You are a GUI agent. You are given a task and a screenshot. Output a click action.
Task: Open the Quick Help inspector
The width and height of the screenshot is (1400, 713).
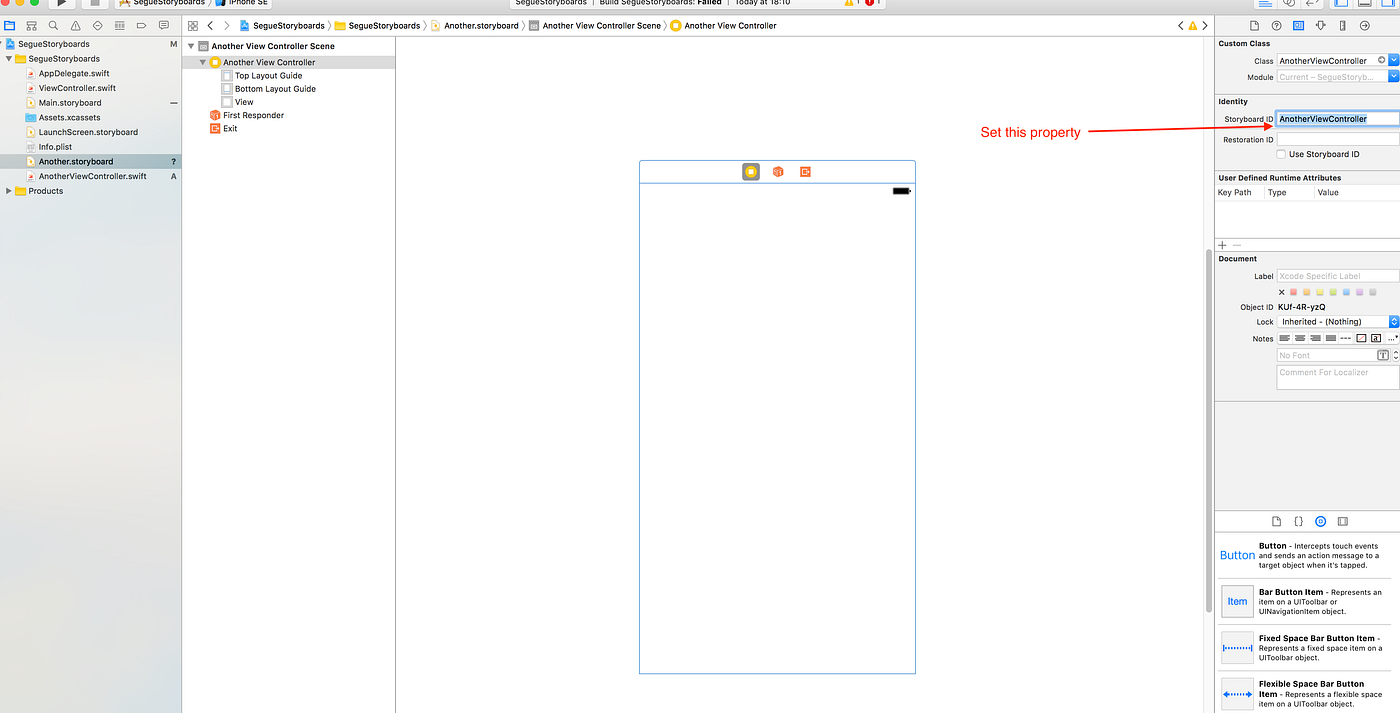pyautogui.click(x=1276, y=26)
